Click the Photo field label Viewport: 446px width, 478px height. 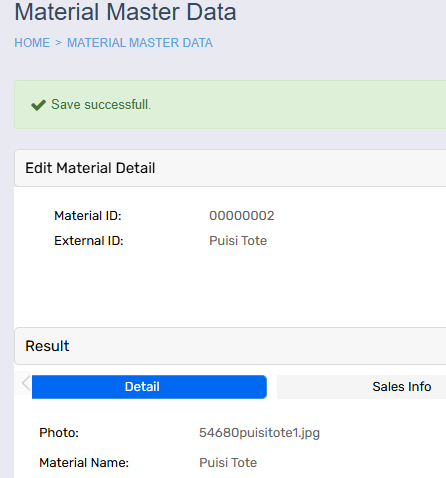tap(59, 433)
